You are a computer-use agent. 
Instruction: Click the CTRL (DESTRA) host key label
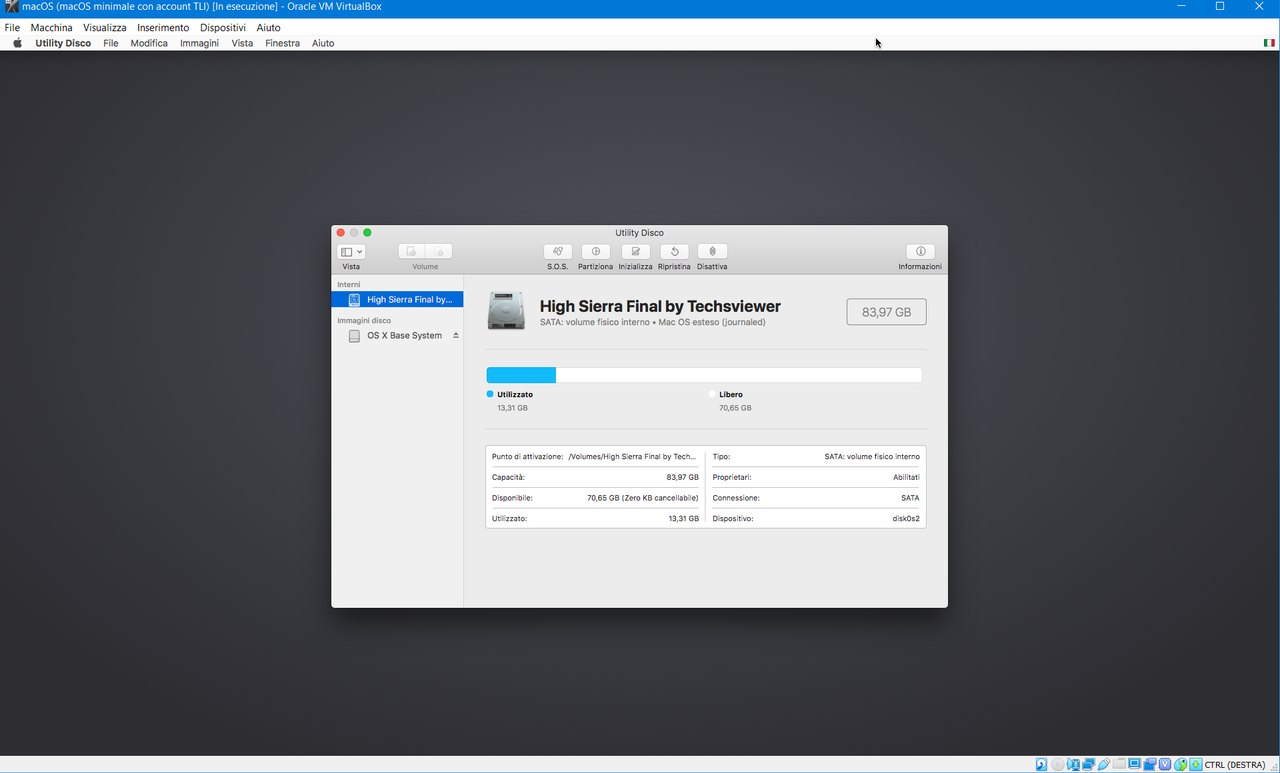pos(1235,765)
